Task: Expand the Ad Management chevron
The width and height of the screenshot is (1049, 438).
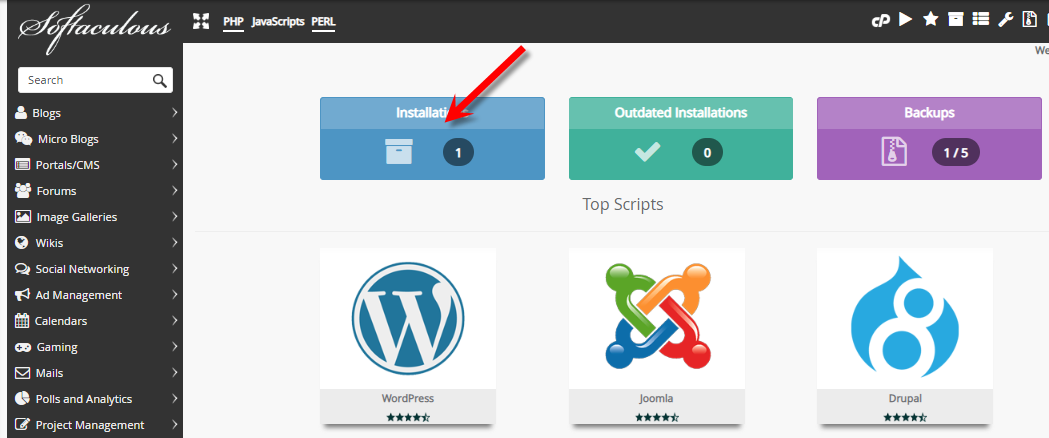Action: (x=175, y=295)
